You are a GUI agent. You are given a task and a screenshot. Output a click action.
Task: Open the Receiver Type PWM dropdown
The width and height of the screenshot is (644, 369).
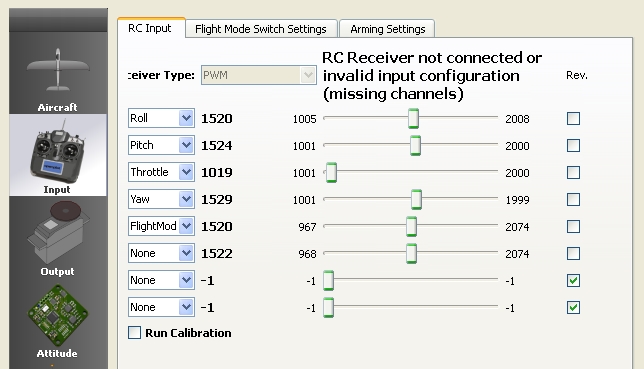pyautogui.click(x=259, y=75)
